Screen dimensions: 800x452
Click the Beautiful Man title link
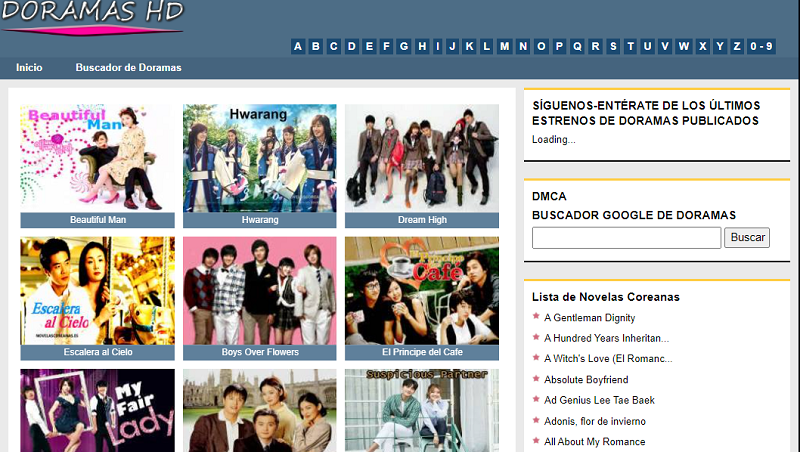[97, 220]
